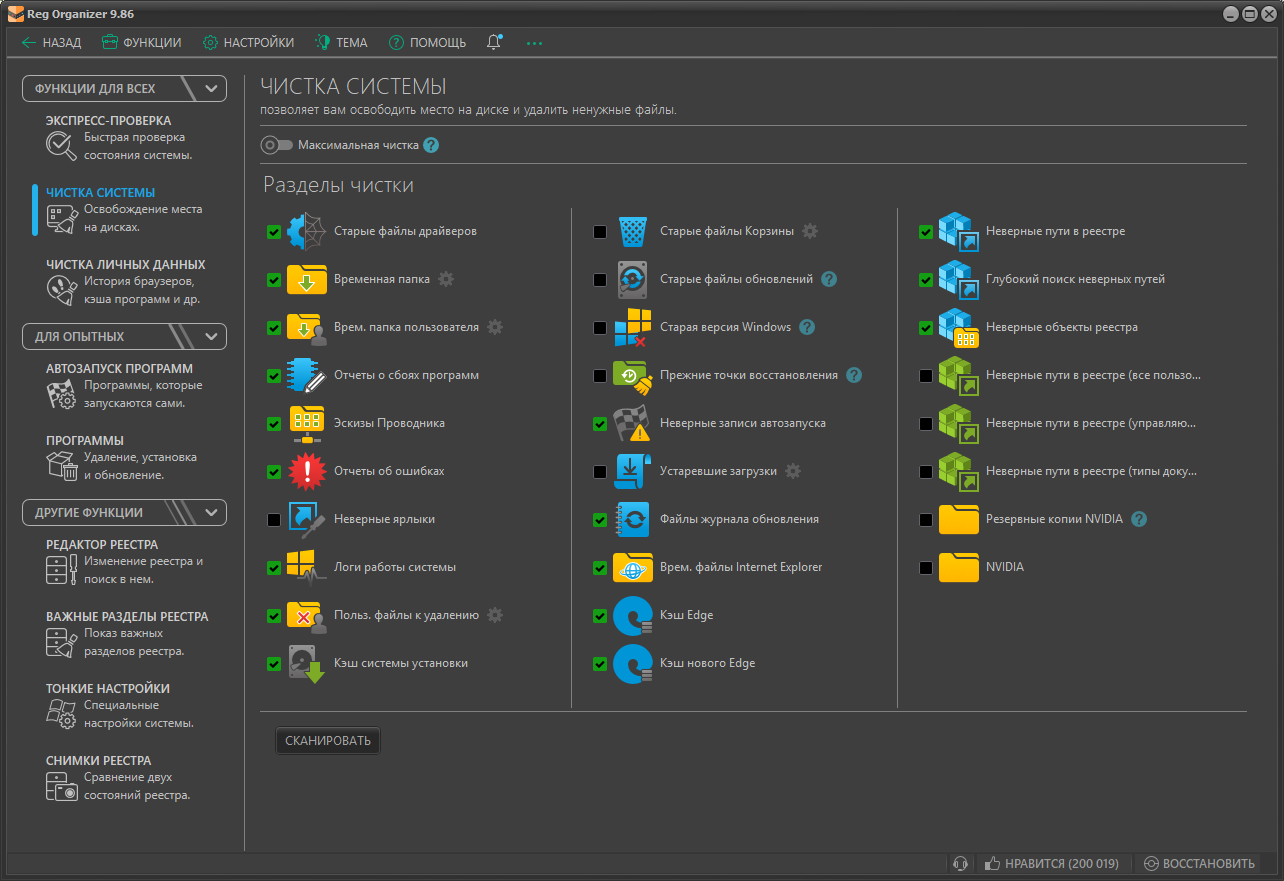Viewport: 1284px width, 881px height.
Task: Collapse the ДРУГИЕ ФУНКЦИИ section
Action: click(211, 513)
